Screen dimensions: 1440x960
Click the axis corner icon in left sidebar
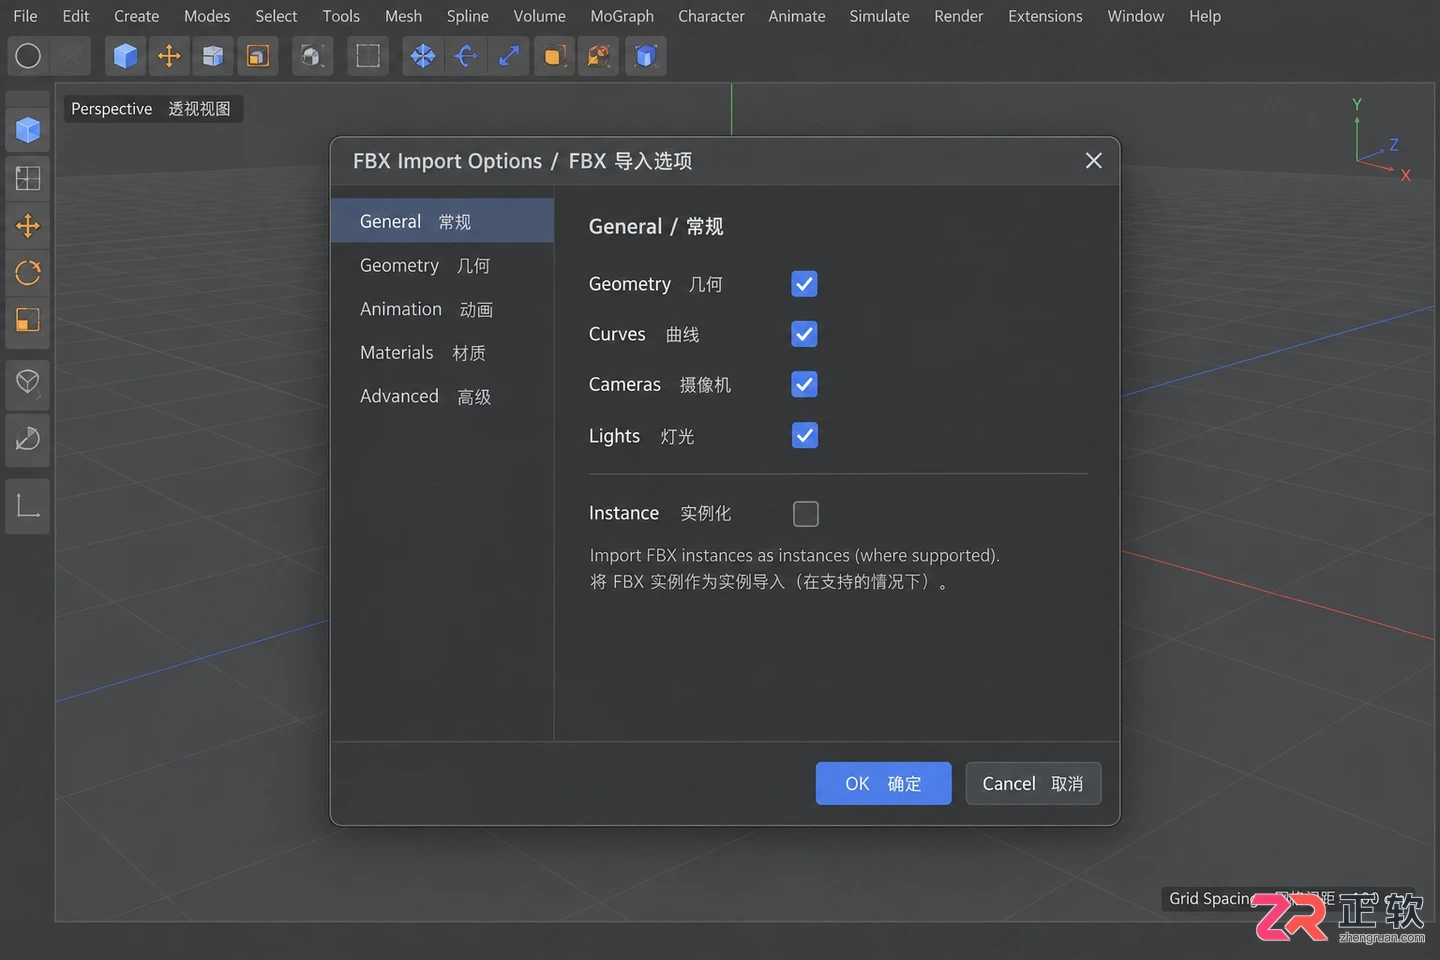coord(28,505)
